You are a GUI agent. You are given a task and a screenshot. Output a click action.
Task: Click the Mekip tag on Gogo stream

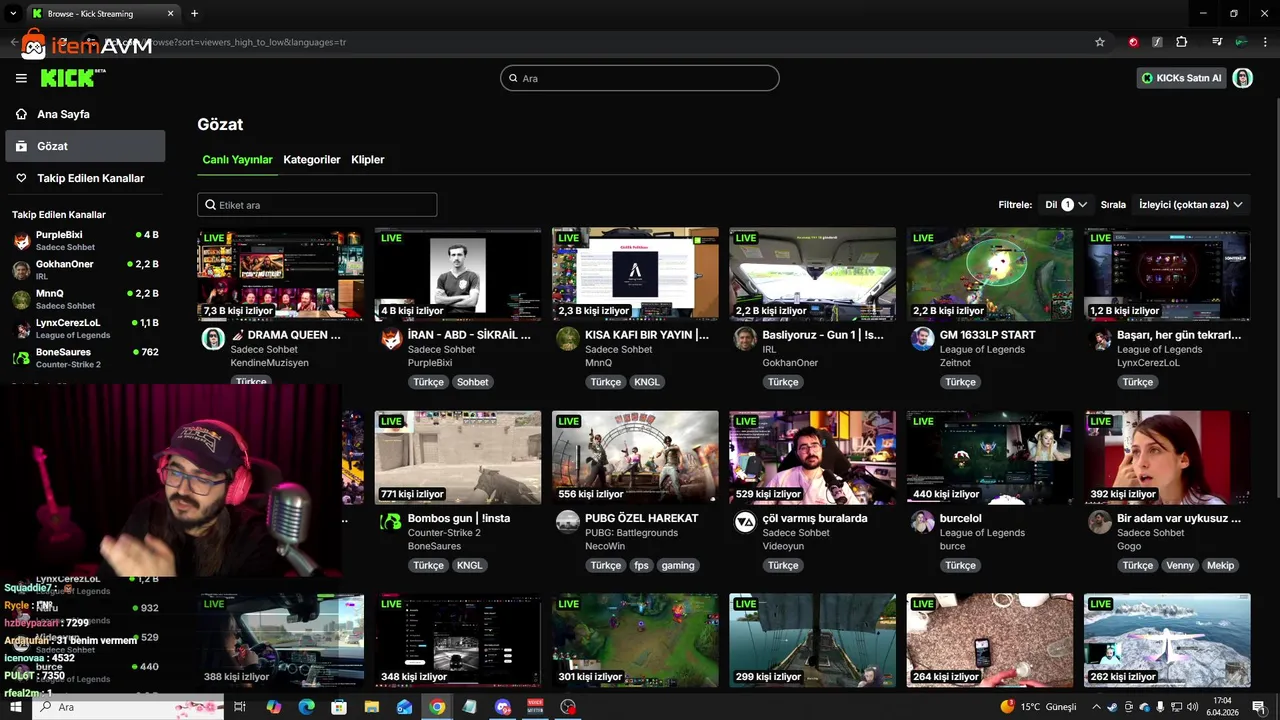tap(1221, 566)
